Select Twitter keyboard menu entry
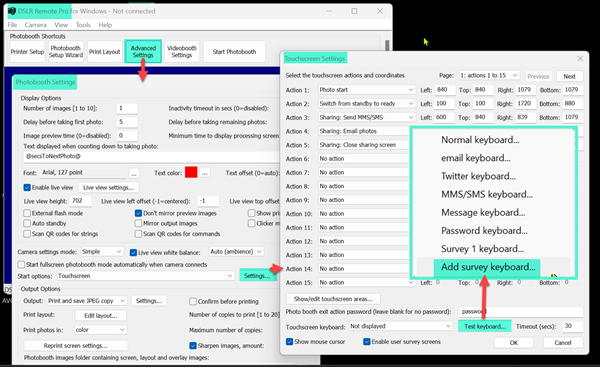The image size is (600, 367). 478,176
